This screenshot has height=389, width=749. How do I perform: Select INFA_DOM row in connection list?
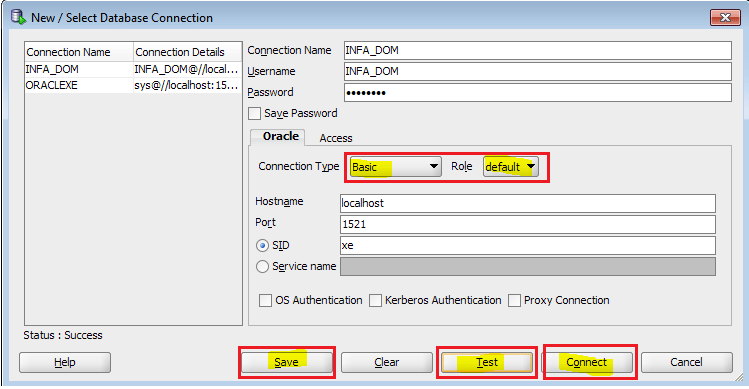point(133,69)
